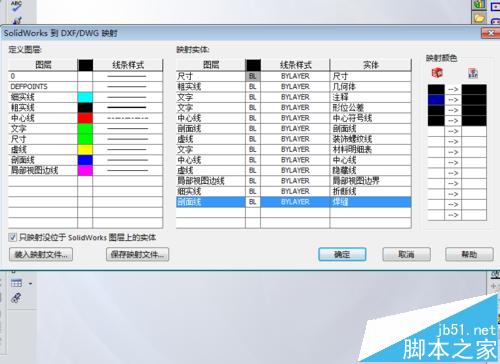Toggle only map entities not on SolidWorks layers
500x364 pixels.
(12, 237)
